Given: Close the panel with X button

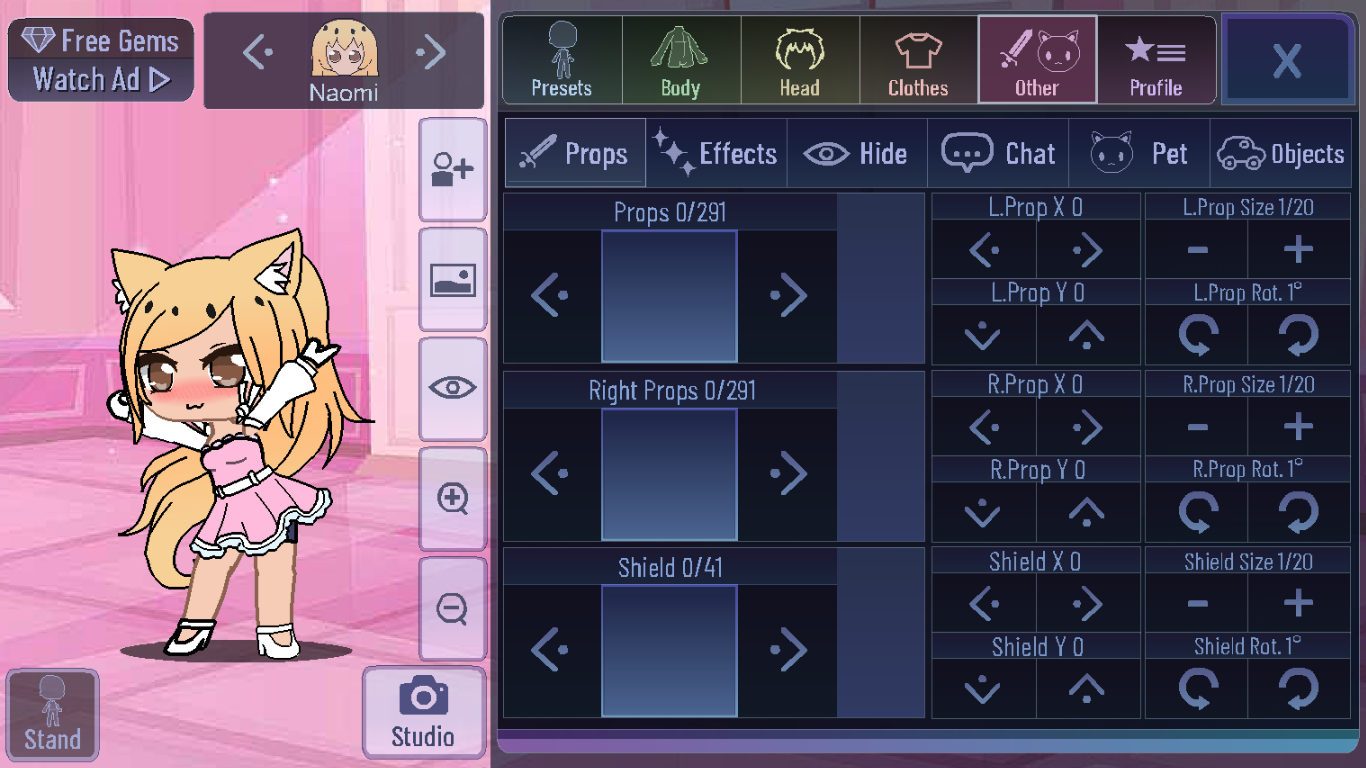Looking at the screenshot, I should coord(1286,60).
